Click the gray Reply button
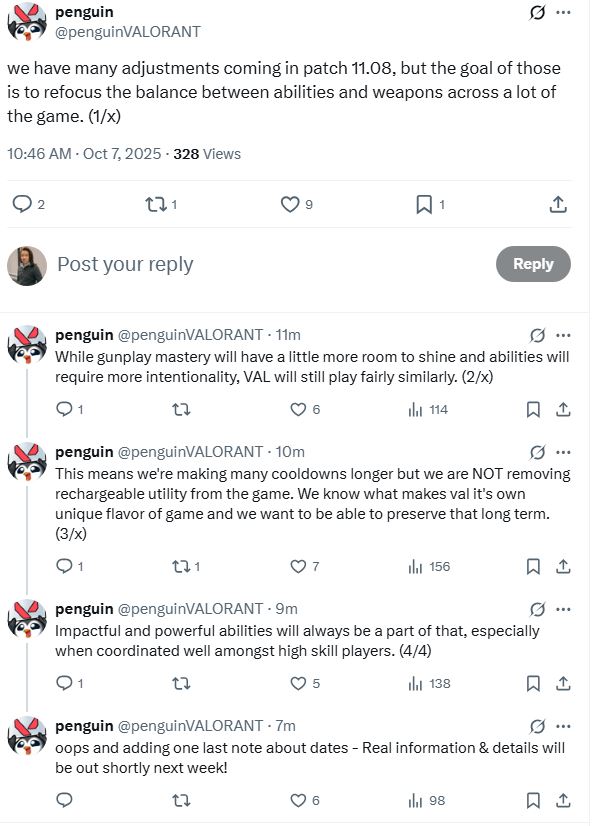Screen dimensions: 609x826 click(x=533, y=264)
